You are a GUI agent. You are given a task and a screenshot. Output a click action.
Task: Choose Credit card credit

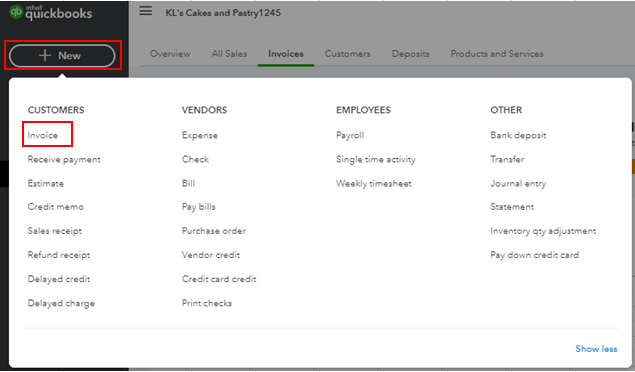pyautogui.click(x=219, y=279)
